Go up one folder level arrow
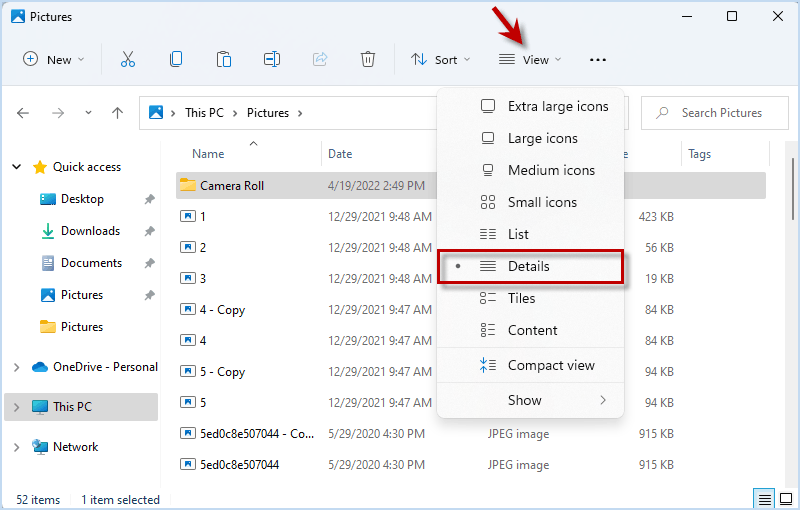The image size is (800, 510). (117, 113)
